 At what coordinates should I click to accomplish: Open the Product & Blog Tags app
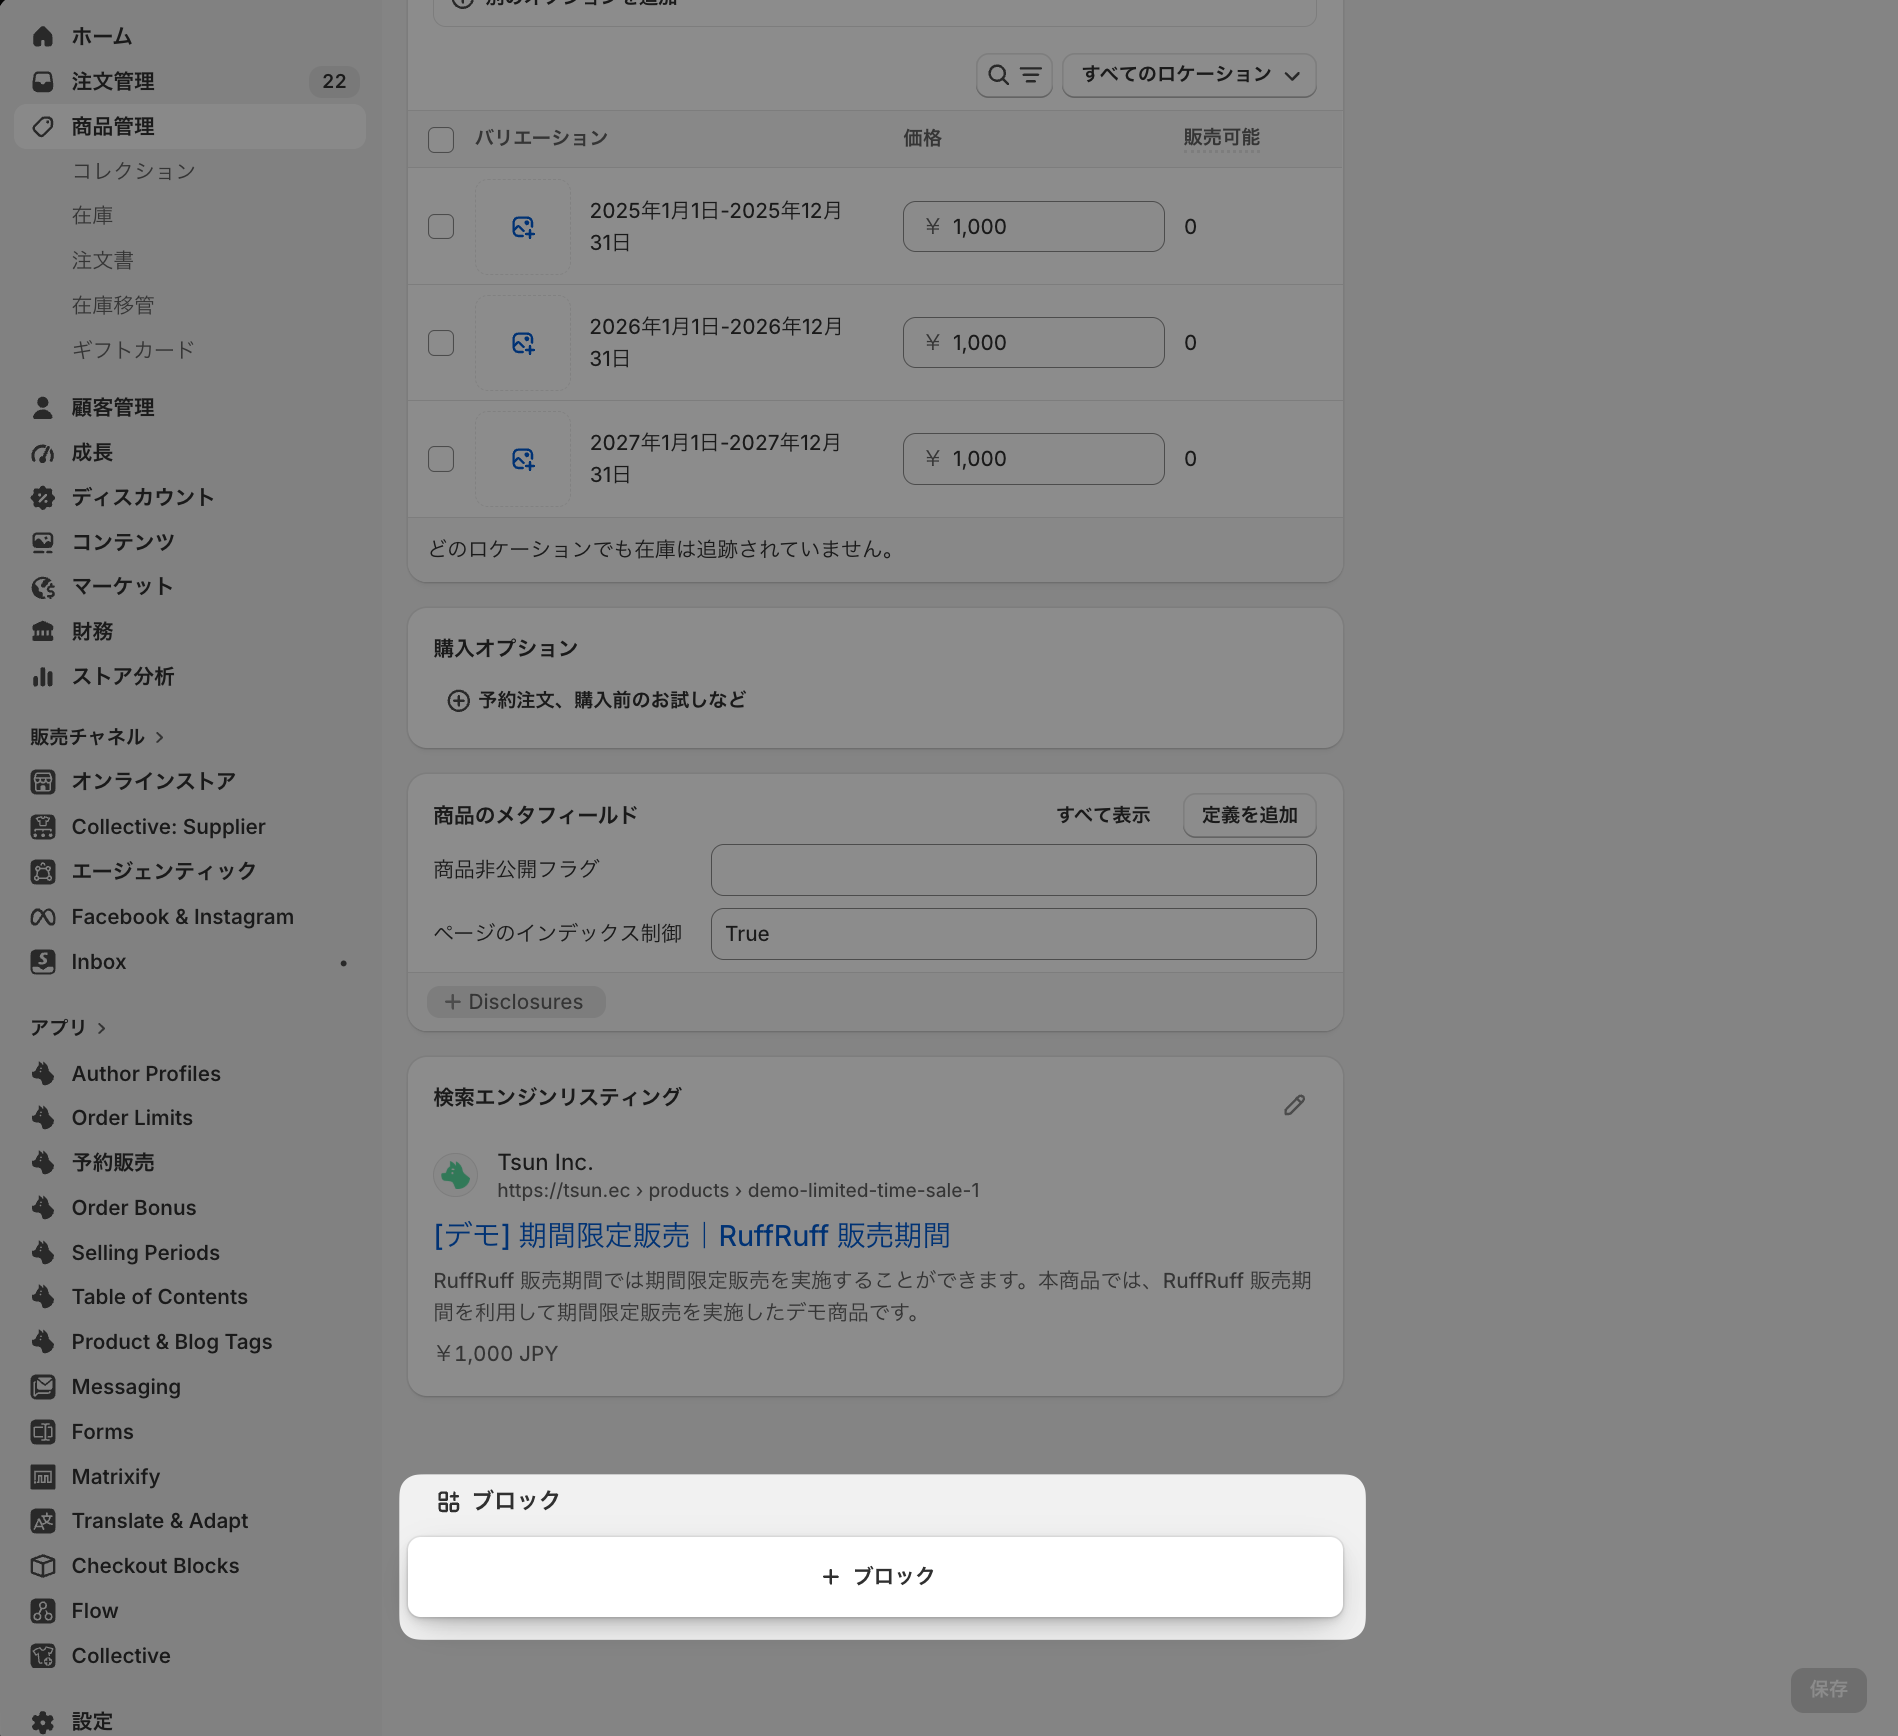(x=172, y=1342)
